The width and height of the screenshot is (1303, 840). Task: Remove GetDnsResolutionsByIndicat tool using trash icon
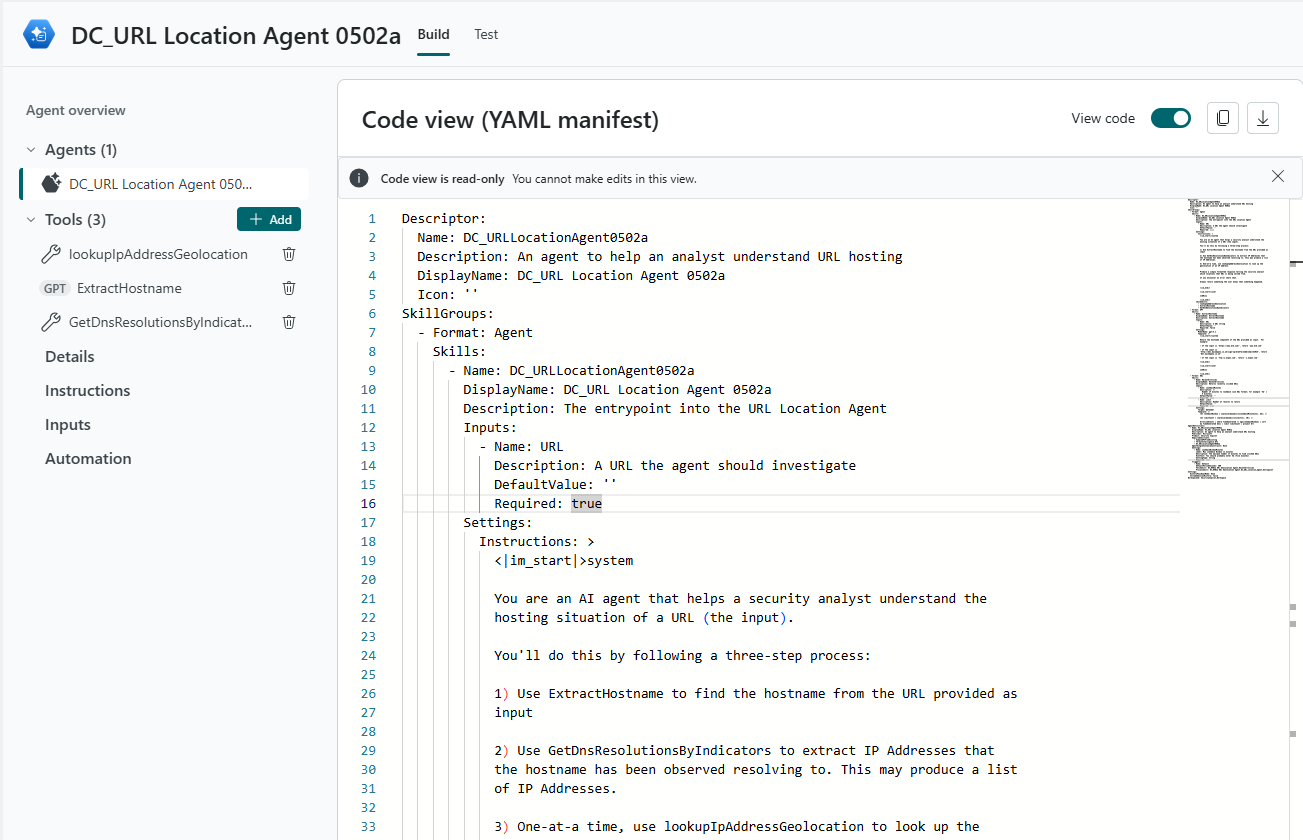[x=288, y=321]
